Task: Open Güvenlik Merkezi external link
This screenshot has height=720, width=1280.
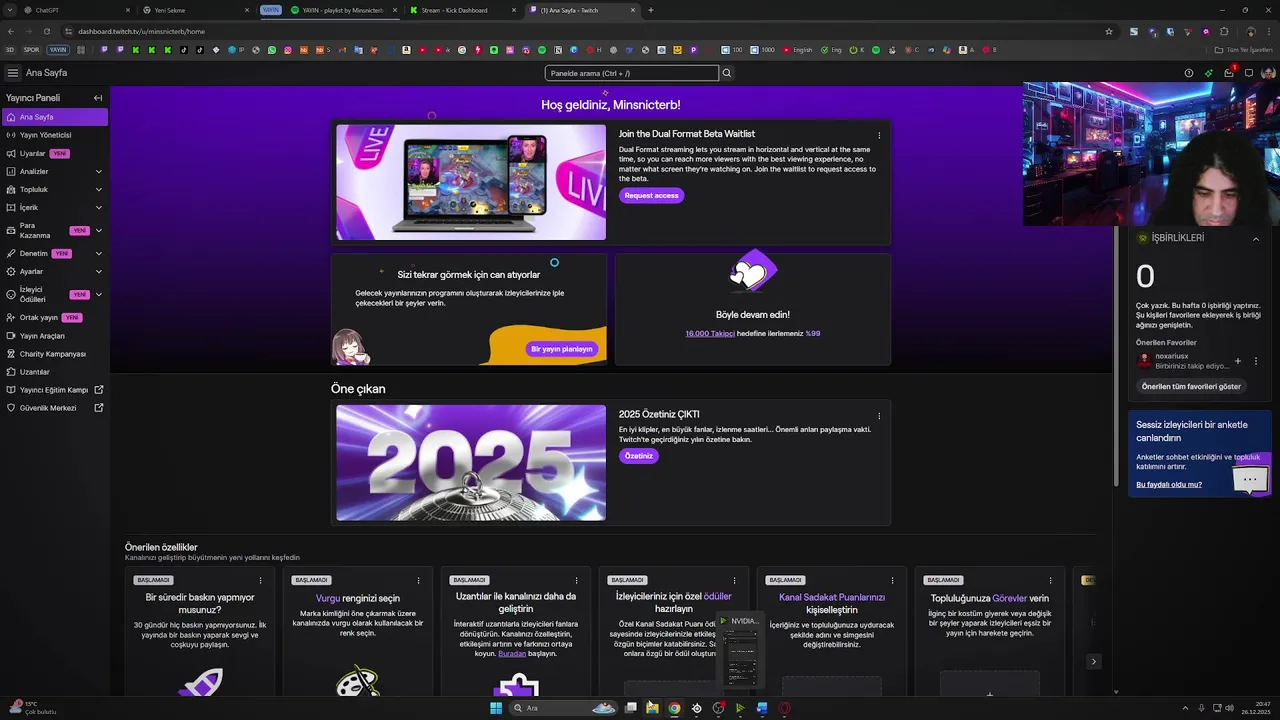Action: tap(54, 408)
